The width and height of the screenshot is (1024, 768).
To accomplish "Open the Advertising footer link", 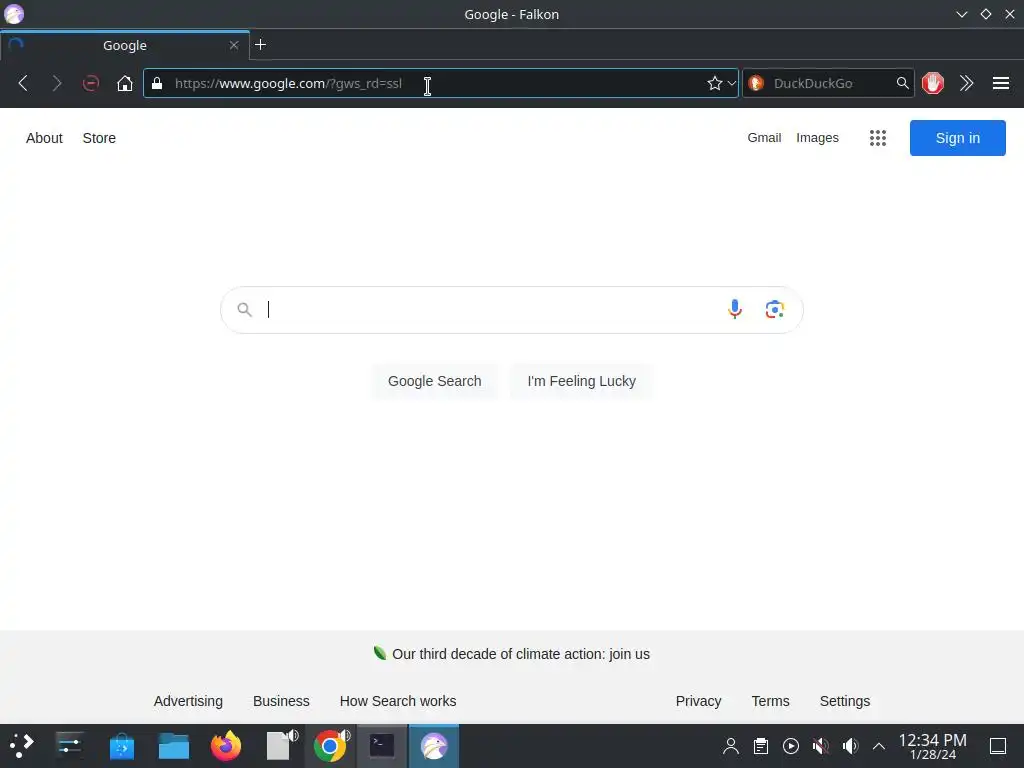I will click(188, 701).
